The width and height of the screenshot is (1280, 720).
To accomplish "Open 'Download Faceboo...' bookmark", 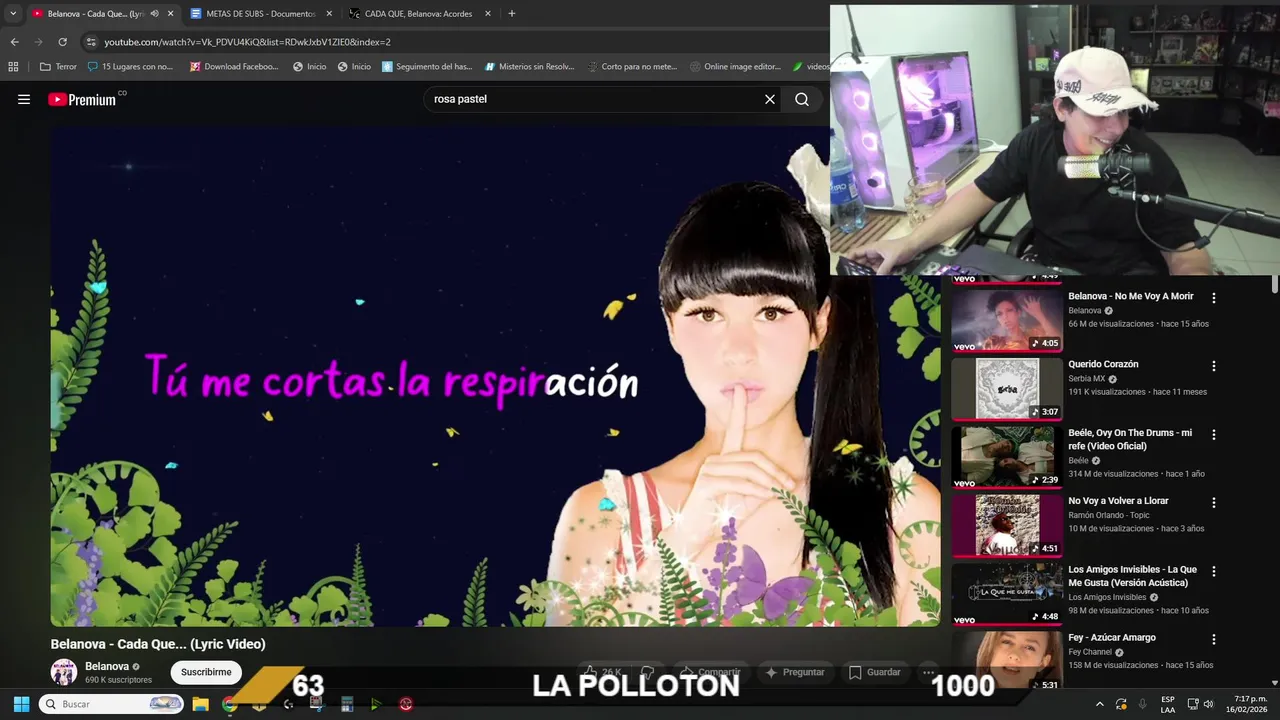I will click(234, 67).
